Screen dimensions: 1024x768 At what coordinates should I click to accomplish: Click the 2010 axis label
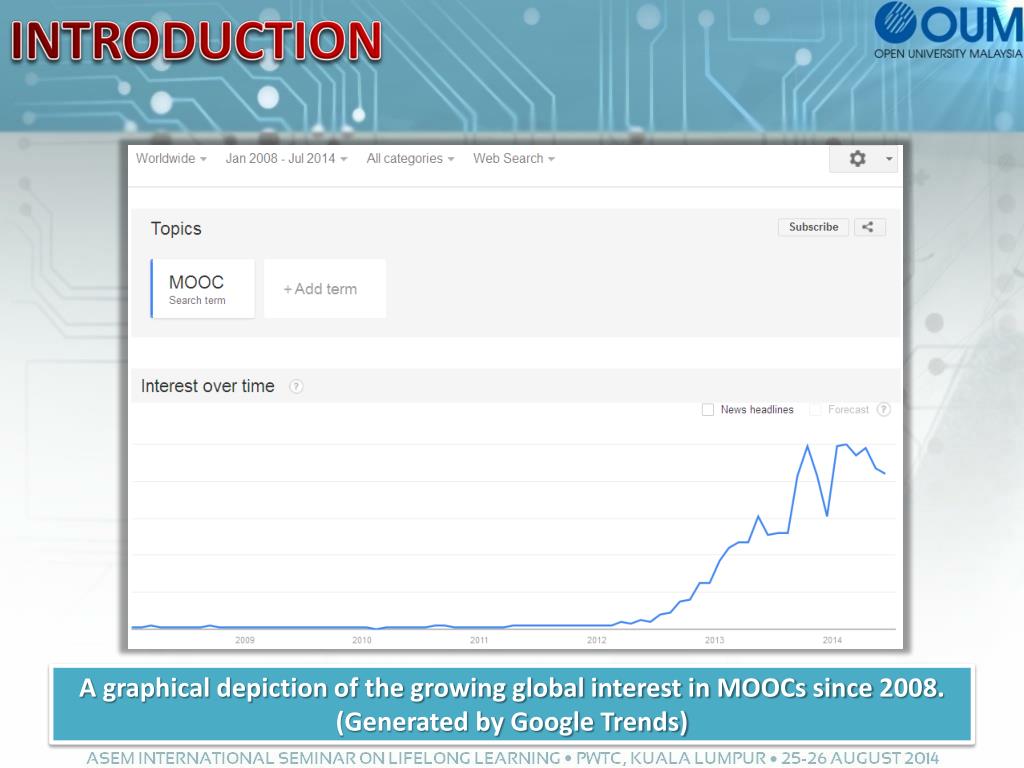click(x=362, y=640)
